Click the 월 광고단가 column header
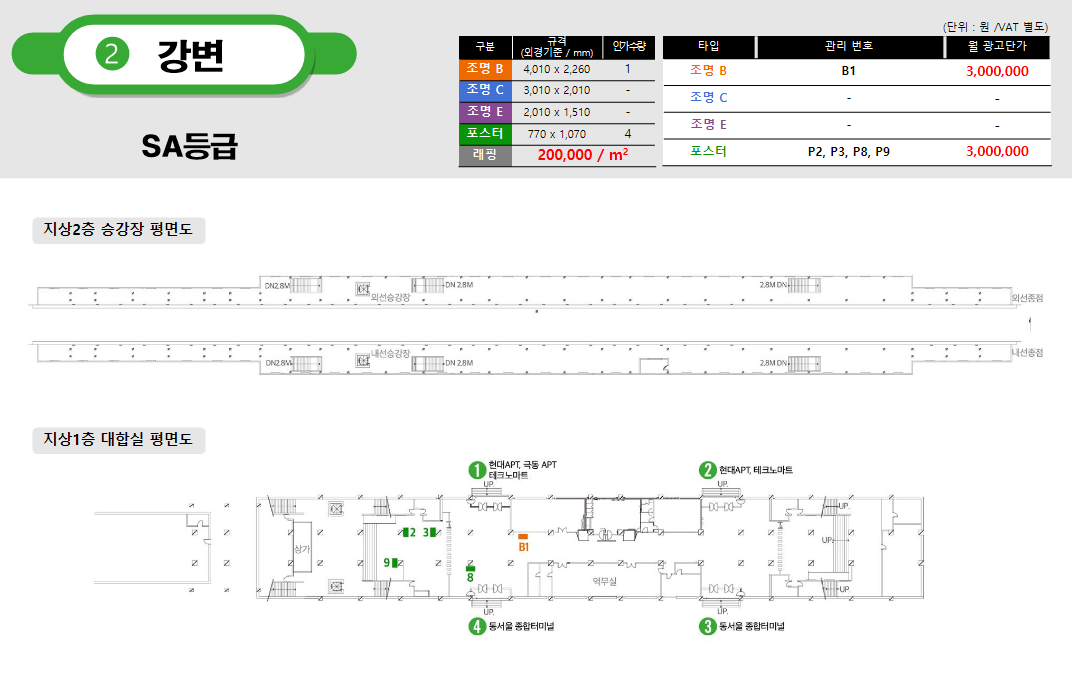 tap(997, 46)
